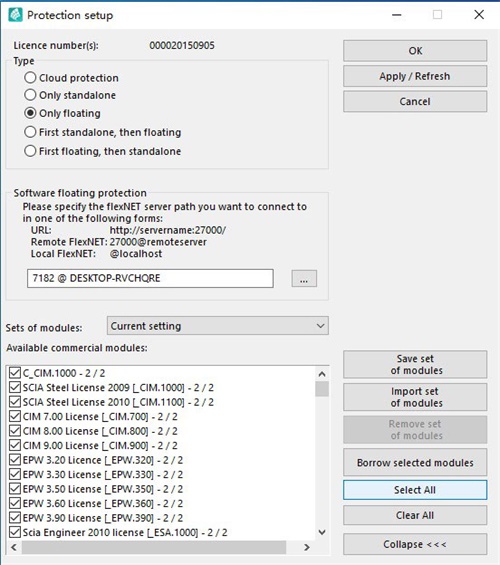The height and width of the screenshot is (565, 500).
Task: Click Borrow selected modules
Action: (415, 462)
